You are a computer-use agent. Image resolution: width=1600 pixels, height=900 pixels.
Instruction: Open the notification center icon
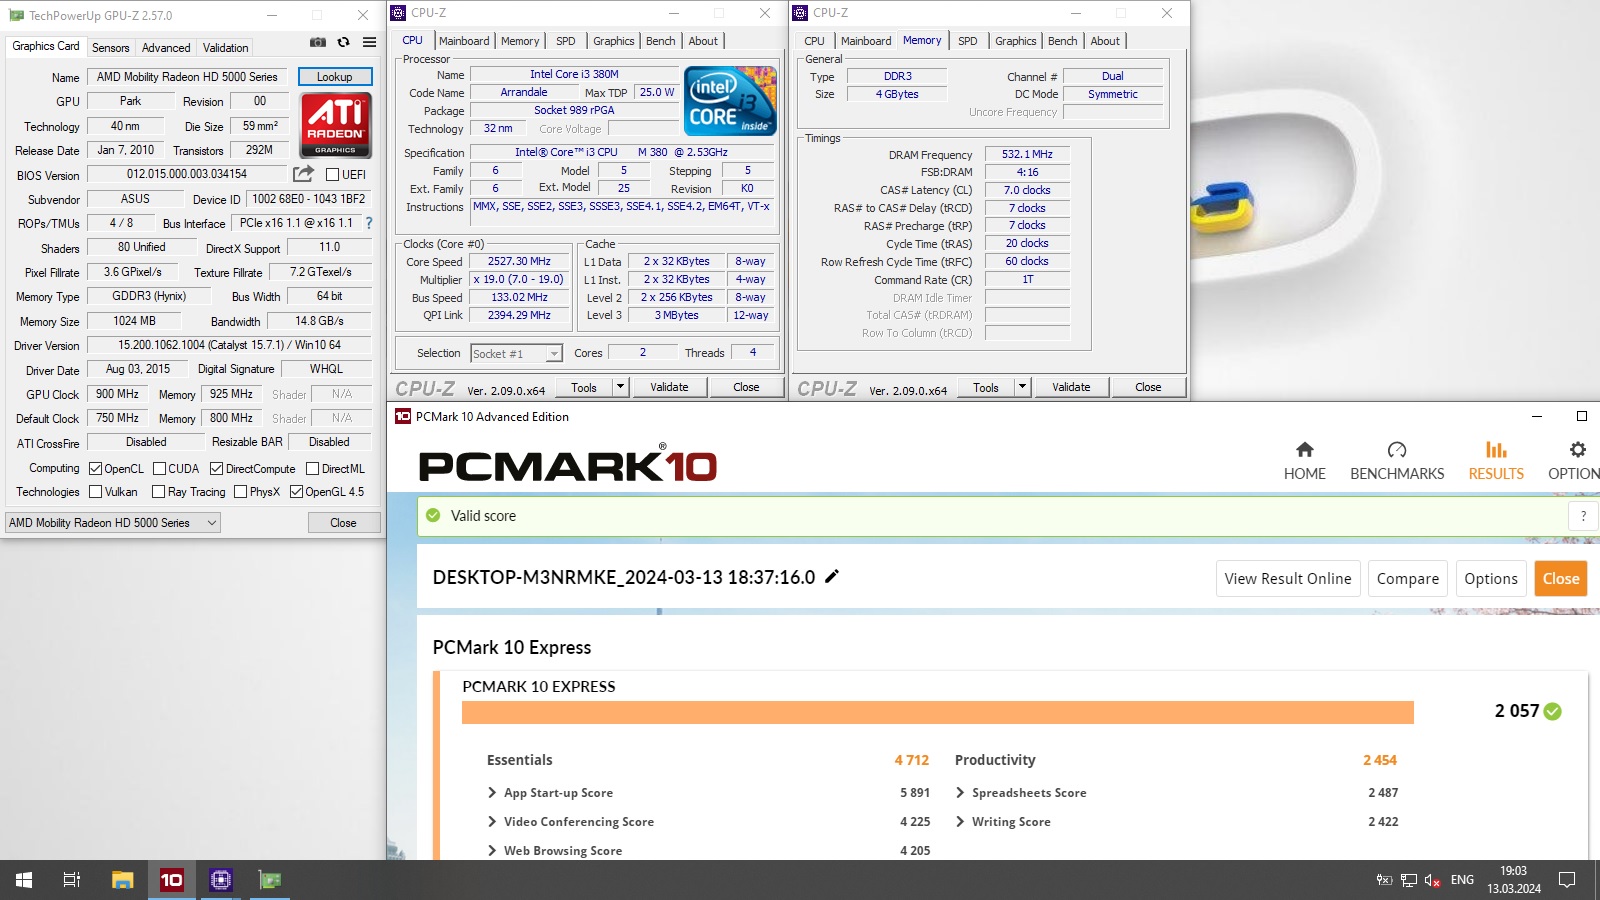[x=1567, y=880]
